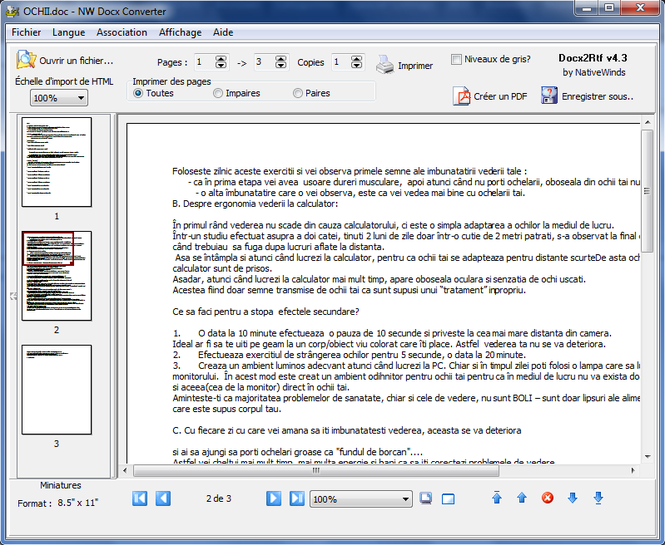Select the Impaires radio button

tap(218, 93)
